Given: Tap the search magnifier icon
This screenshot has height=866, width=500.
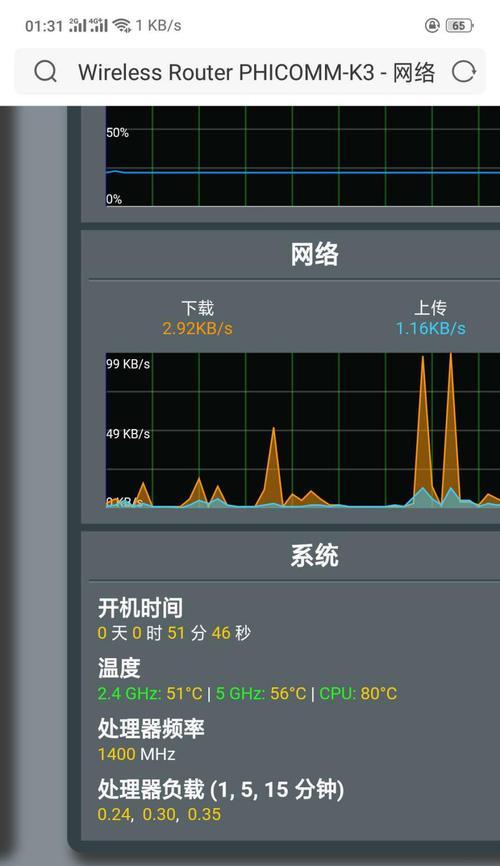Looking at the screenshot, I should [45, 72].
